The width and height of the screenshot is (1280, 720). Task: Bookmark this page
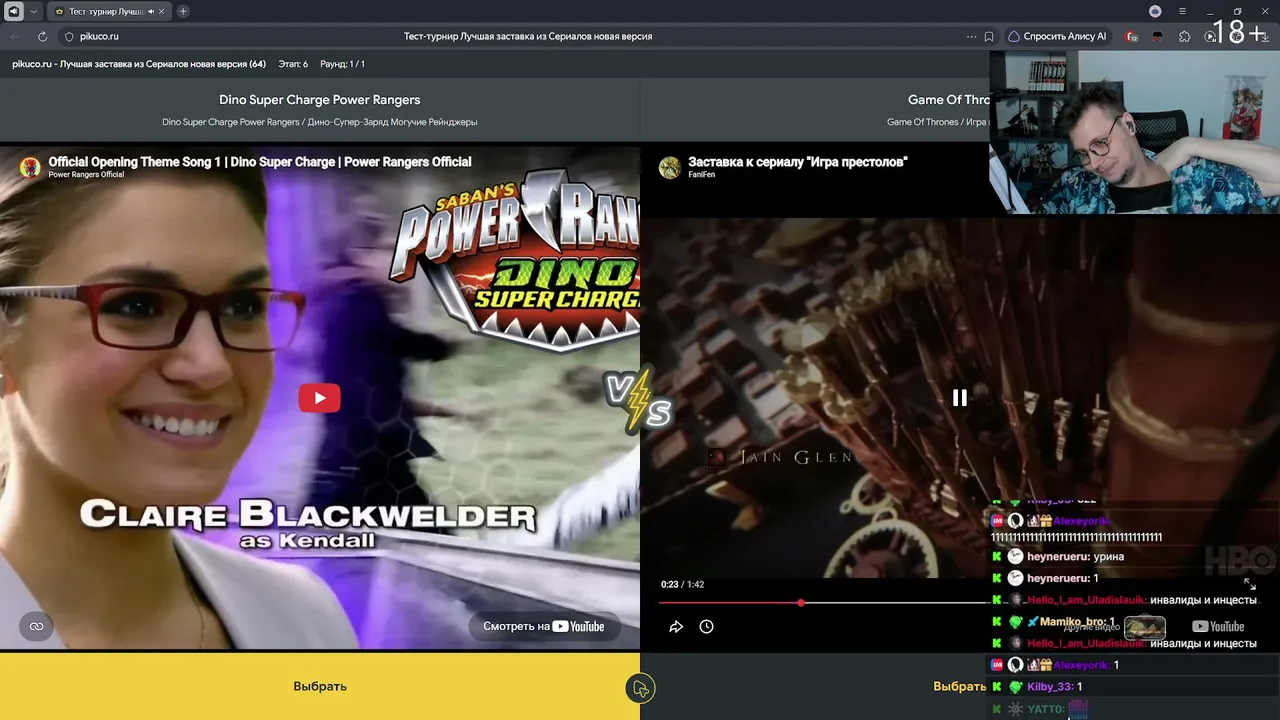[988, 36]
